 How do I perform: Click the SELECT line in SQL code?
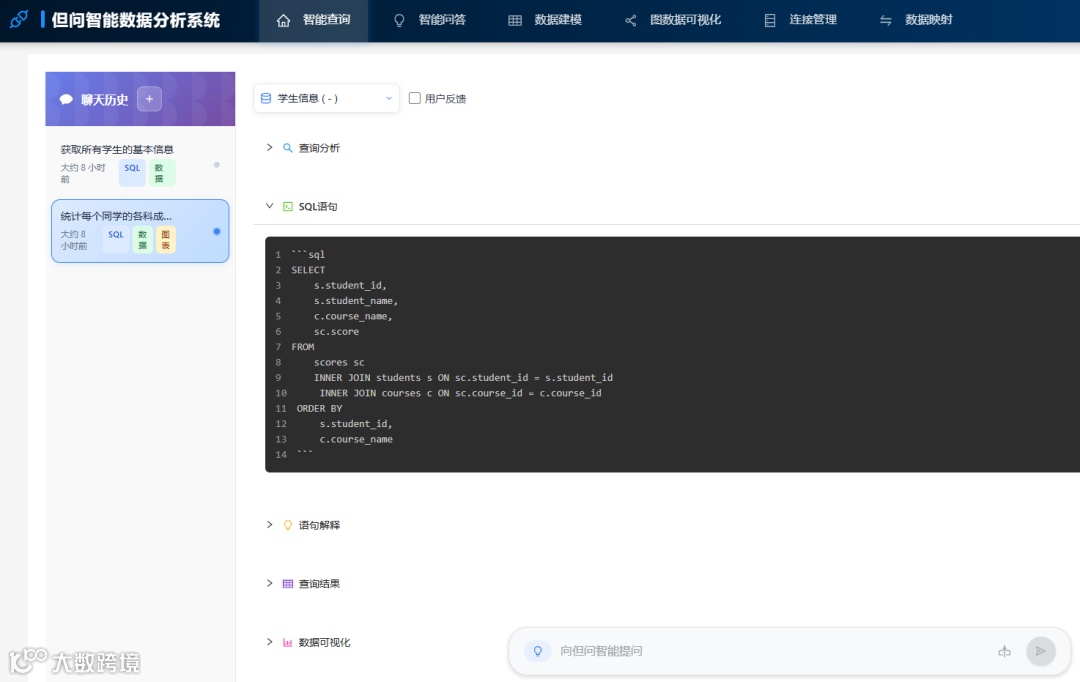[x=308, y=270]
